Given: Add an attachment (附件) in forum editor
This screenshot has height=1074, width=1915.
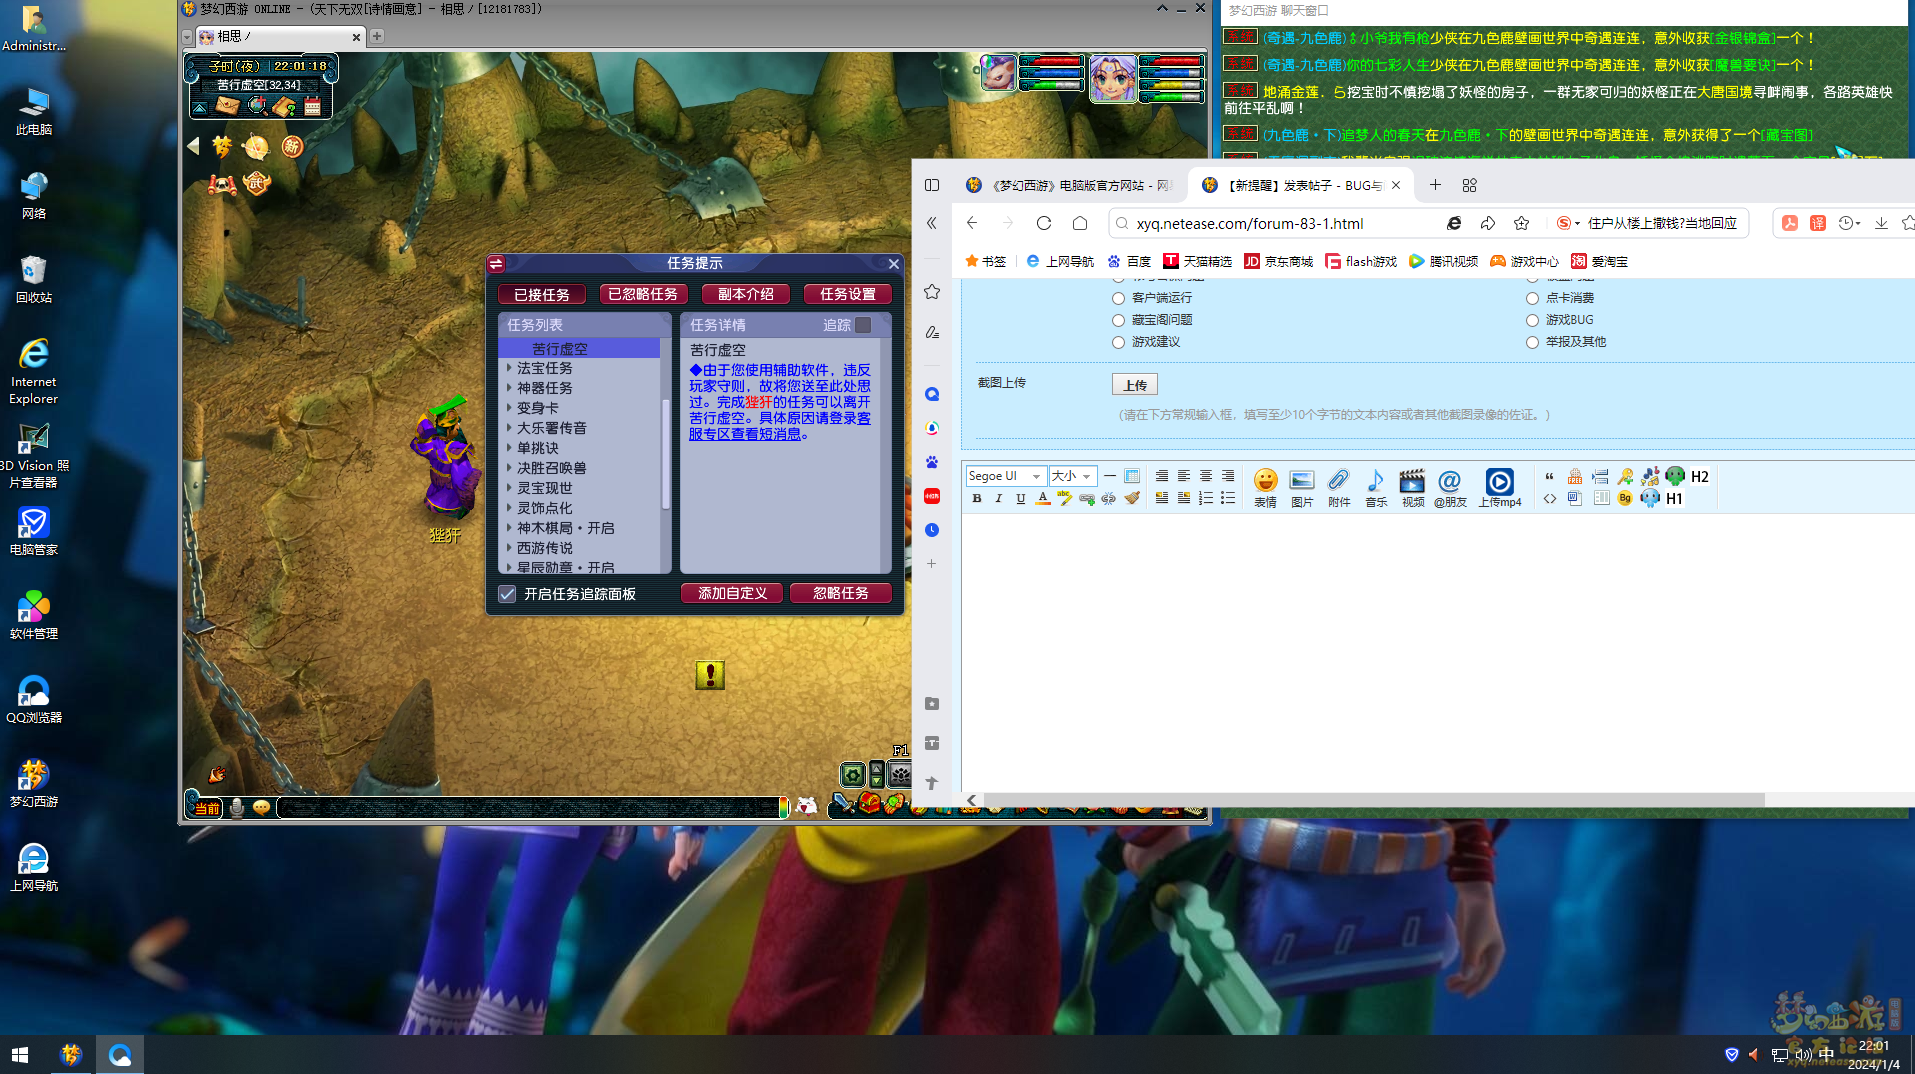Looking at the screenshot, I should 1339,487.
